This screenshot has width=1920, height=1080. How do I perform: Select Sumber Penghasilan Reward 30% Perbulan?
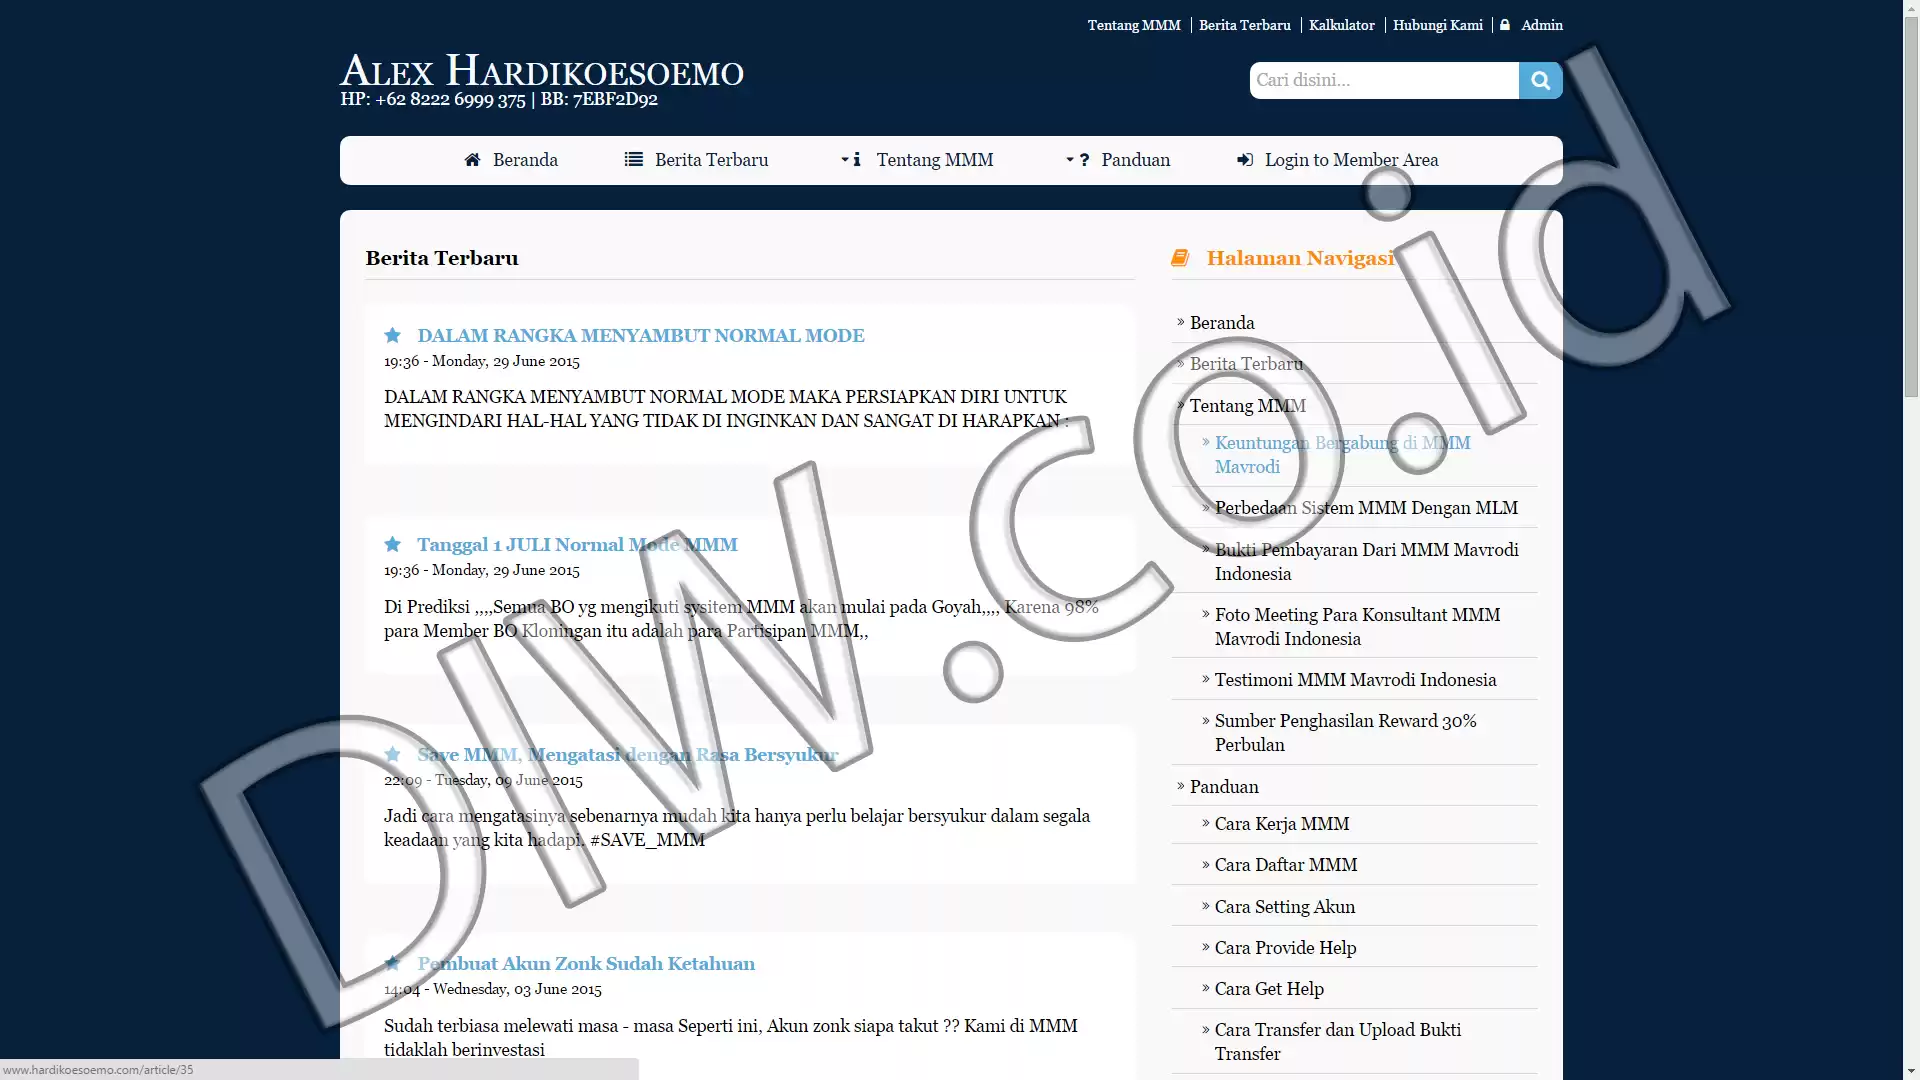click(x=1345, y=733)
